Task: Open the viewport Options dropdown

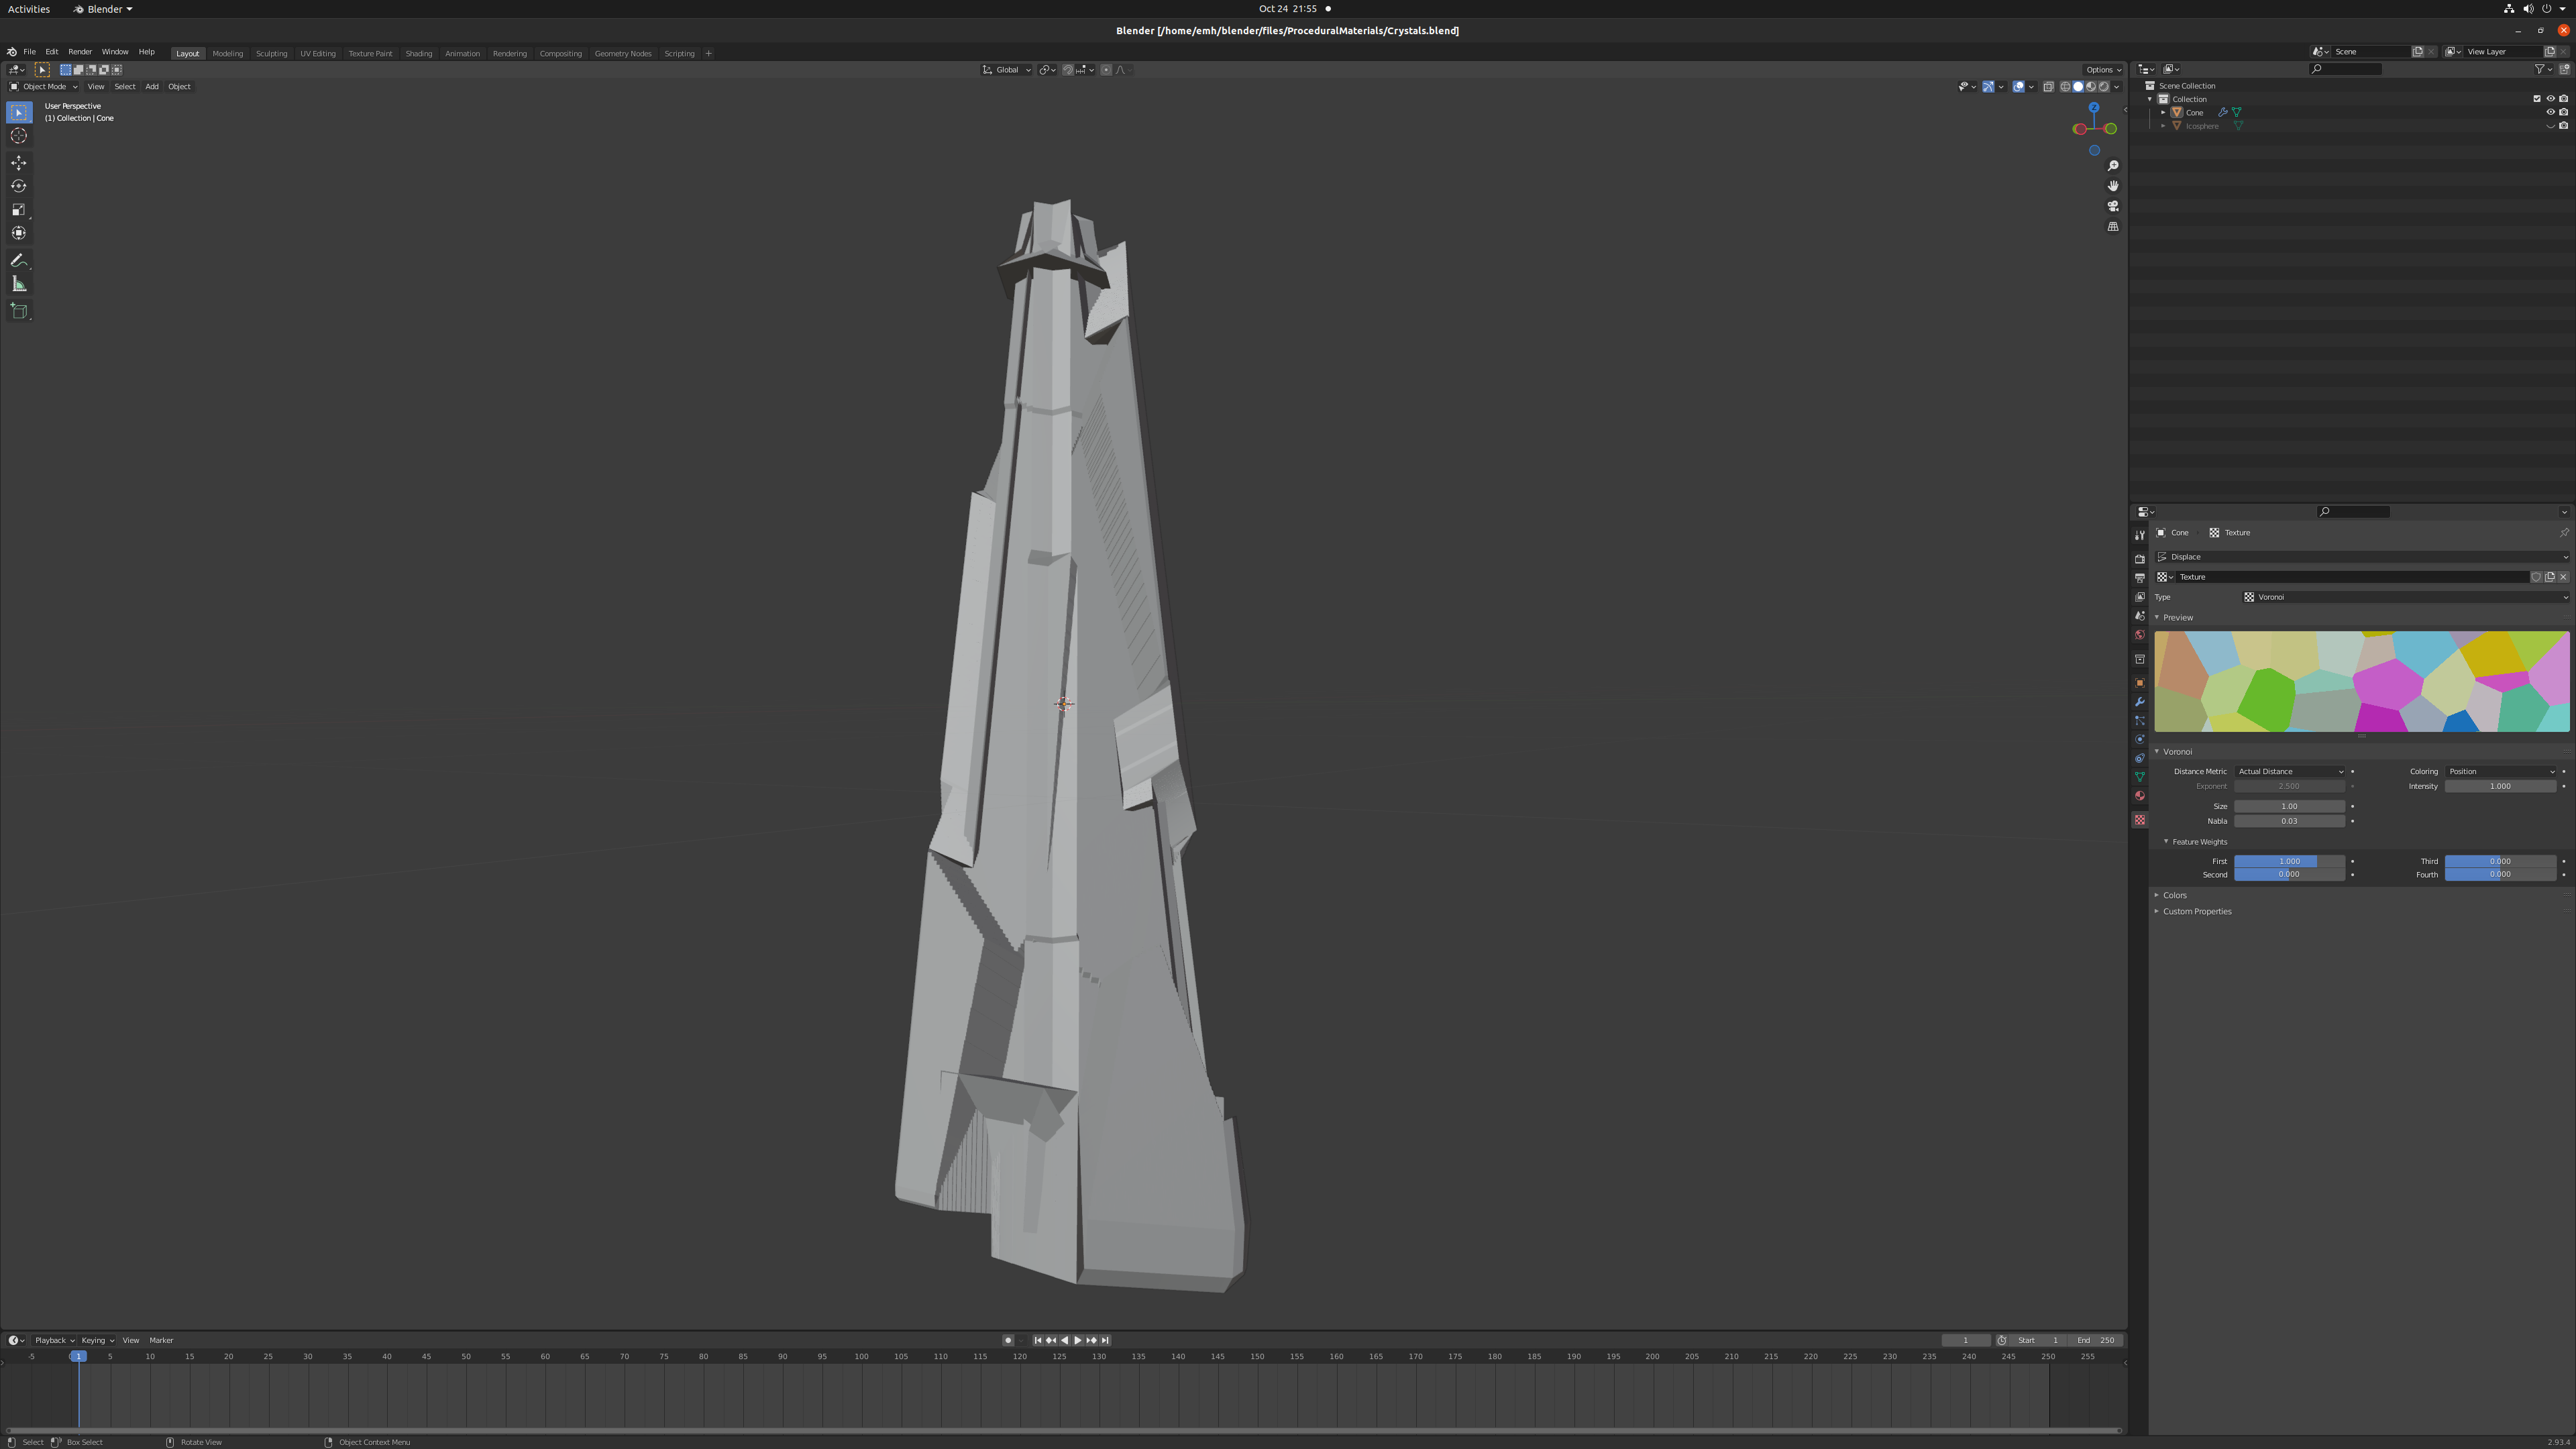Action: [x=2102, y=70]
